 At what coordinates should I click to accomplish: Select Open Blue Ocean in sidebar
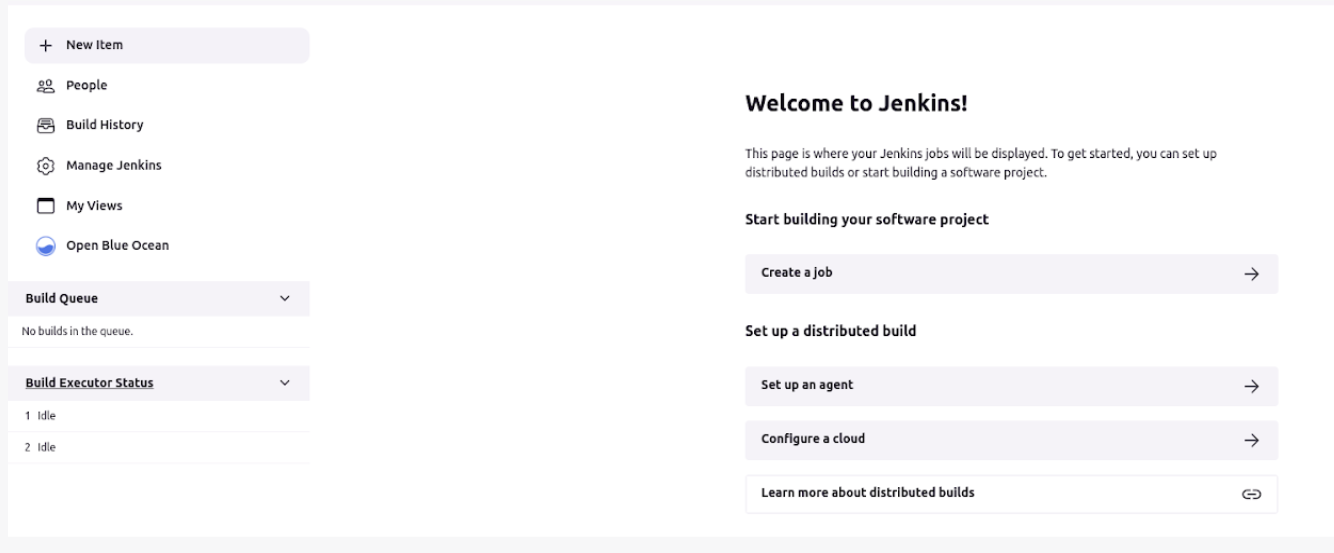tap(117, 245)
